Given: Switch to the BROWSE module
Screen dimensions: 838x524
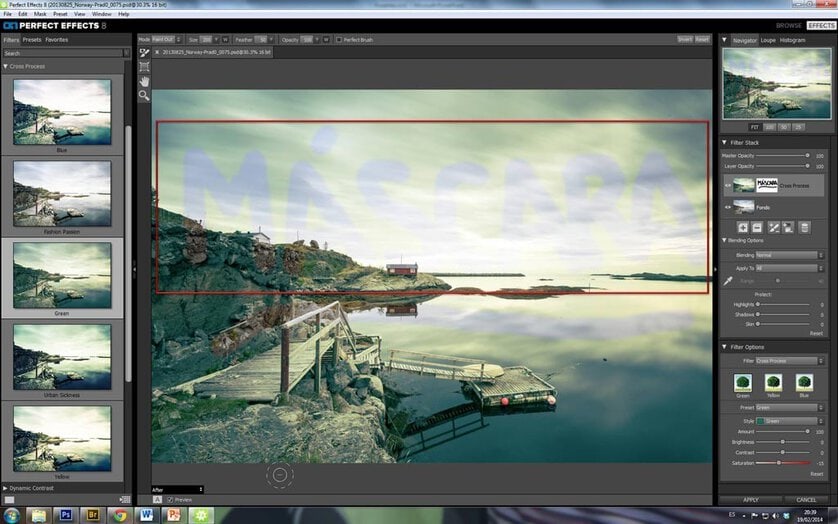Looking at the screenshot, I should [789, 26].
